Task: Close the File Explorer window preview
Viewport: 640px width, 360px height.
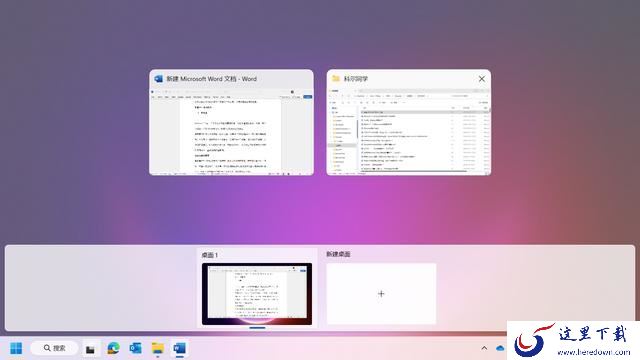Action: click(482, 79)
